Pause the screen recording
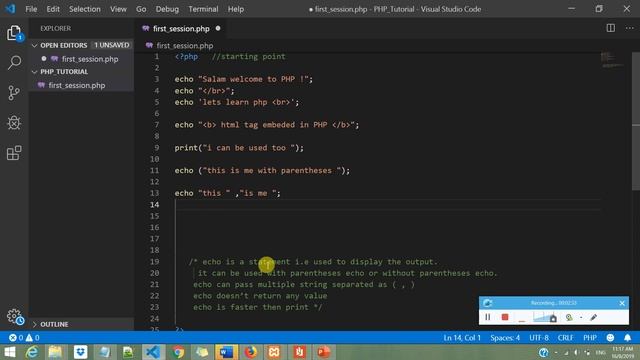 click(x=488, y=317)
